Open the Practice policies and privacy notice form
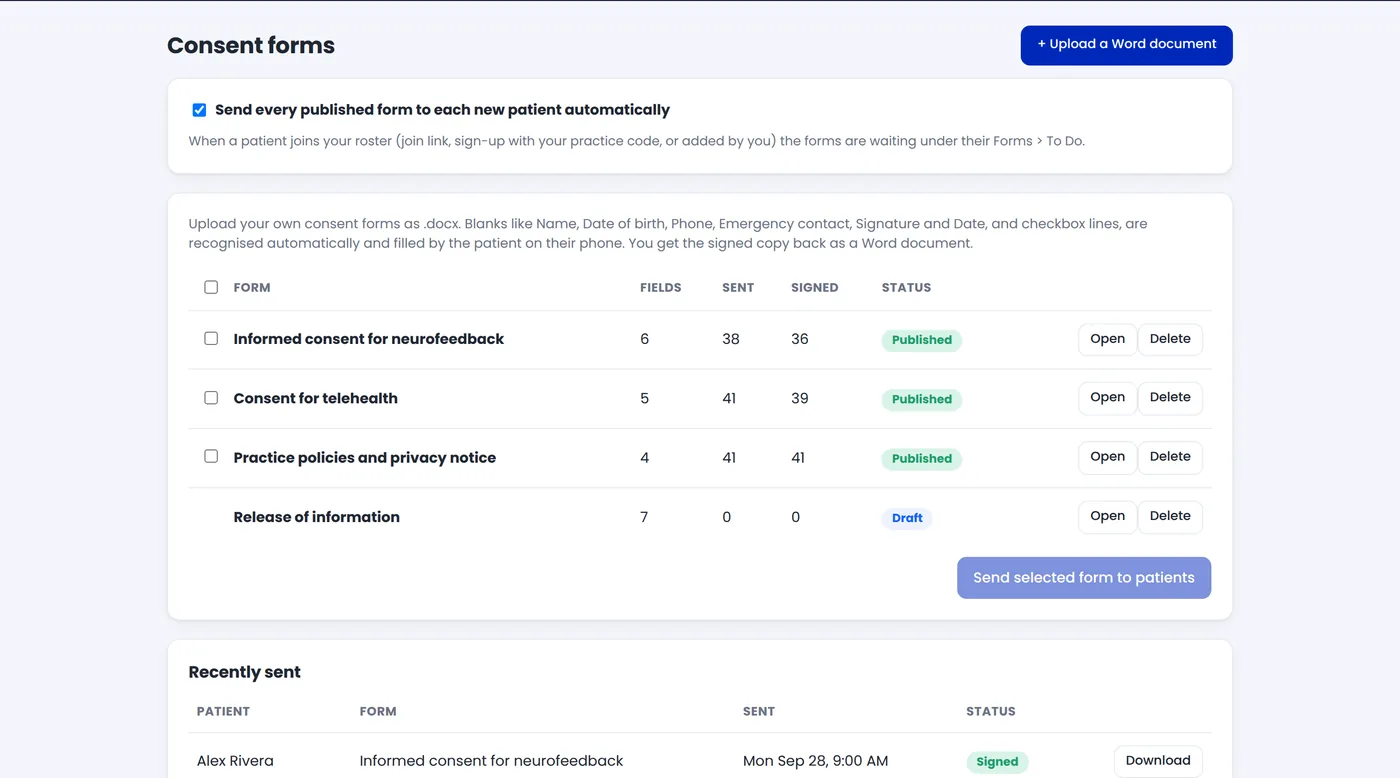The image size is (1400, 778). pyautogui.click(x=1107, y=457)
